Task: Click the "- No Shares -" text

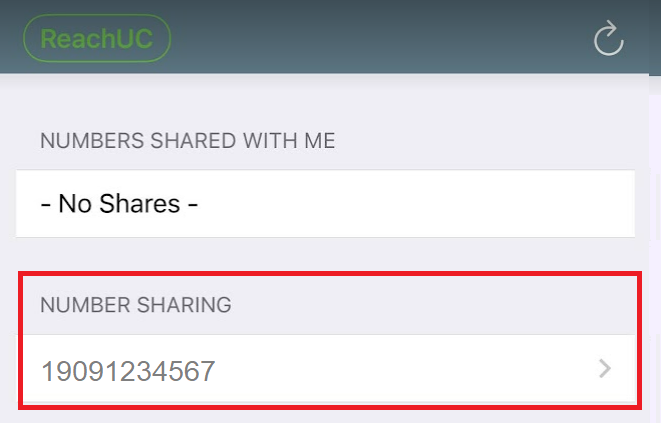Action: 119,204
